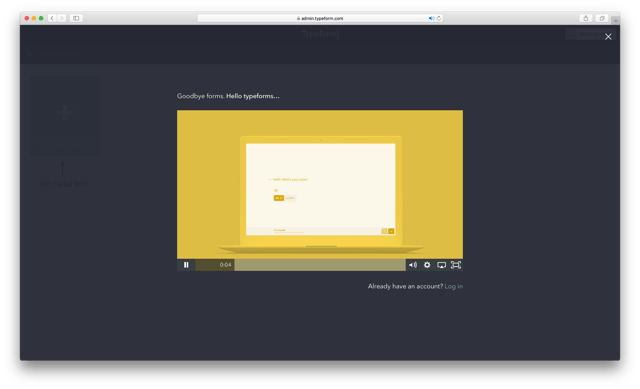Go back in Safari history
The height and width of the screenshot is (389, 640).
click(52, 18)
